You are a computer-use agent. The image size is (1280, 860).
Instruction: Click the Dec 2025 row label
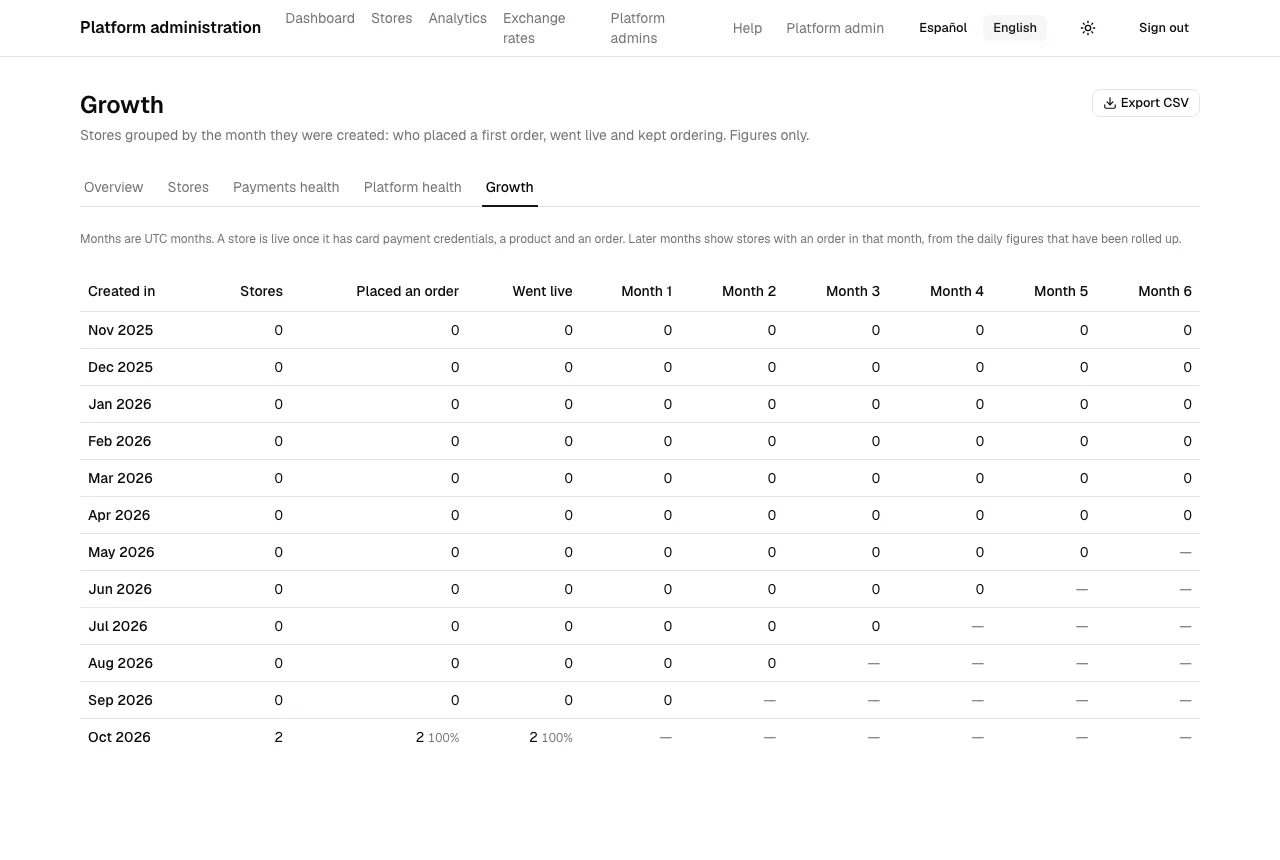[120, 367]
